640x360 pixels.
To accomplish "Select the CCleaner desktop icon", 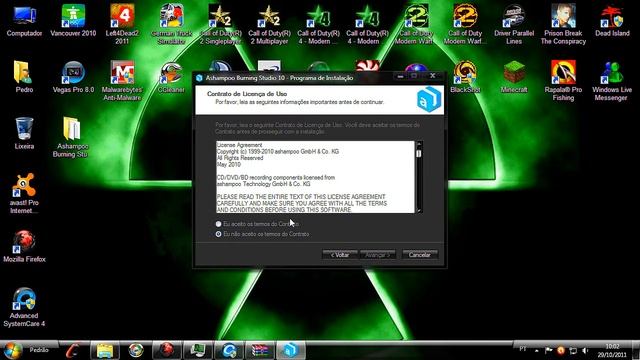I will point(171,77).
